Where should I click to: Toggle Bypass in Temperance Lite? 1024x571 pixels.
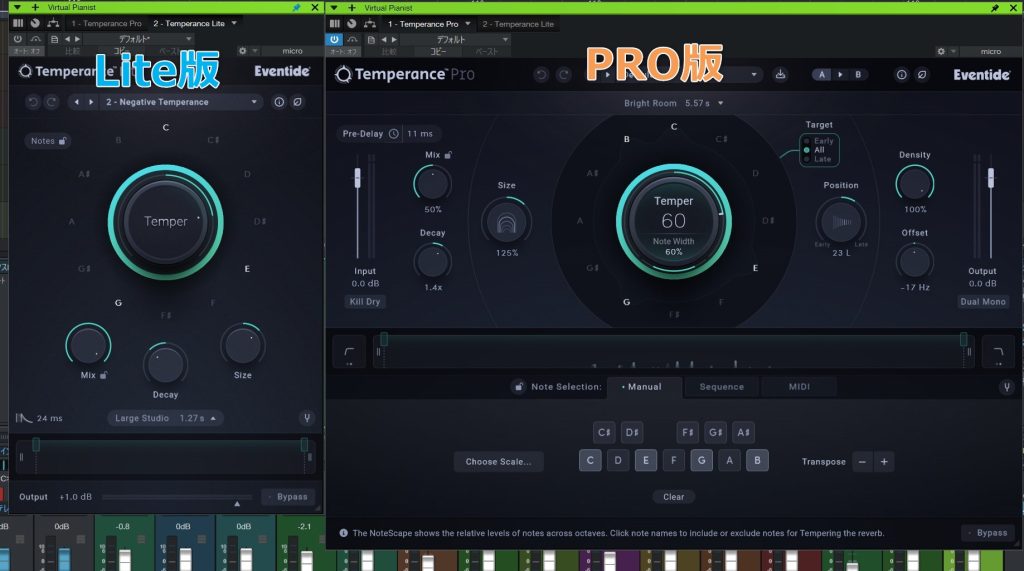(x=288, y=496)
